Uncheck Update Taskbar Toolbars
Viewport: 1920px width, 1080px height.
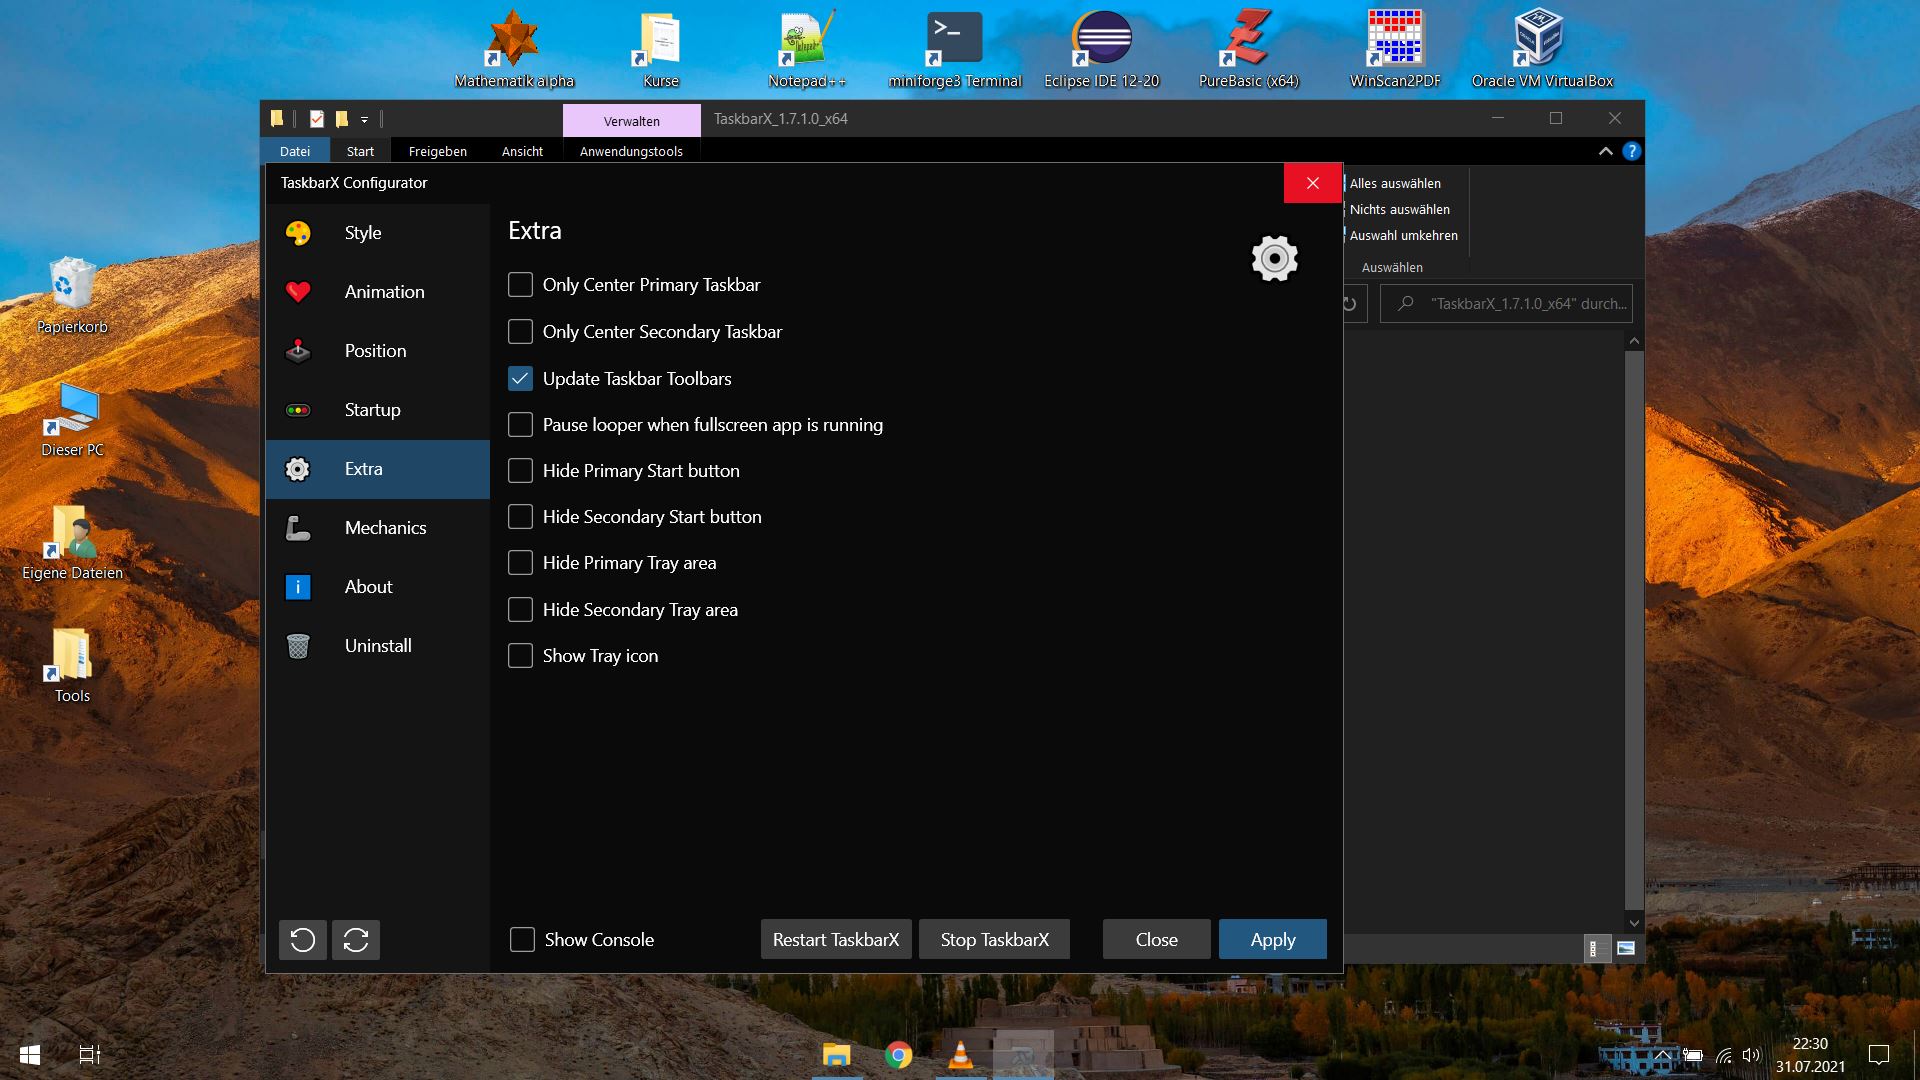520,379
